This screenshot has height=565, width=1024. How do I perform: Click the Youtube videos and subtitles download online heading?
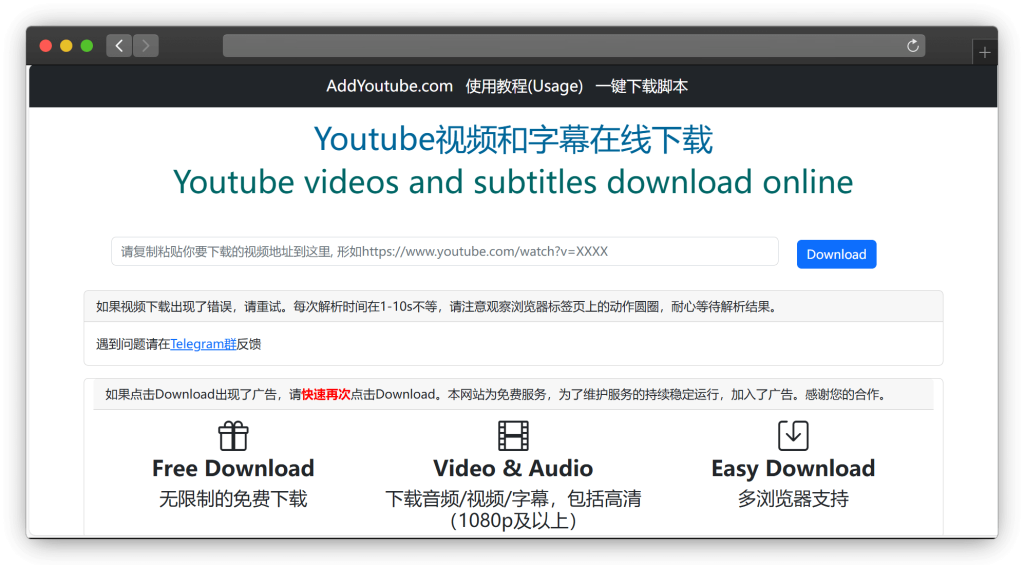coord(513,182)
